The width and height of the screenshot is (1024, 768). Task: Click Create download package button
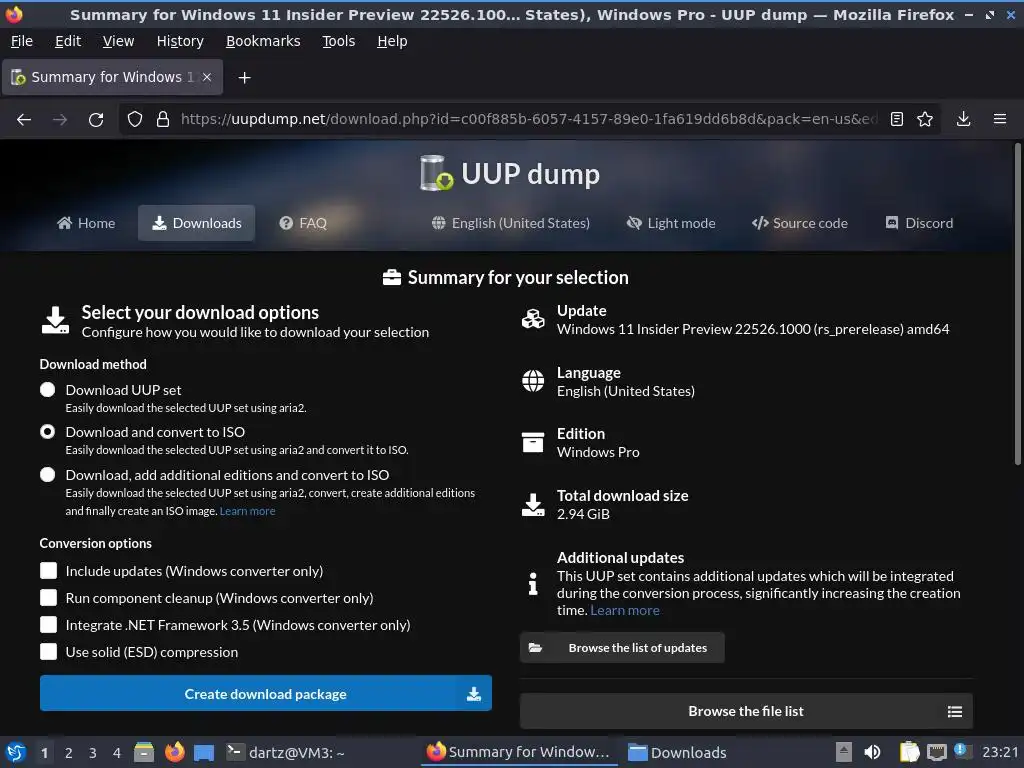266,694
